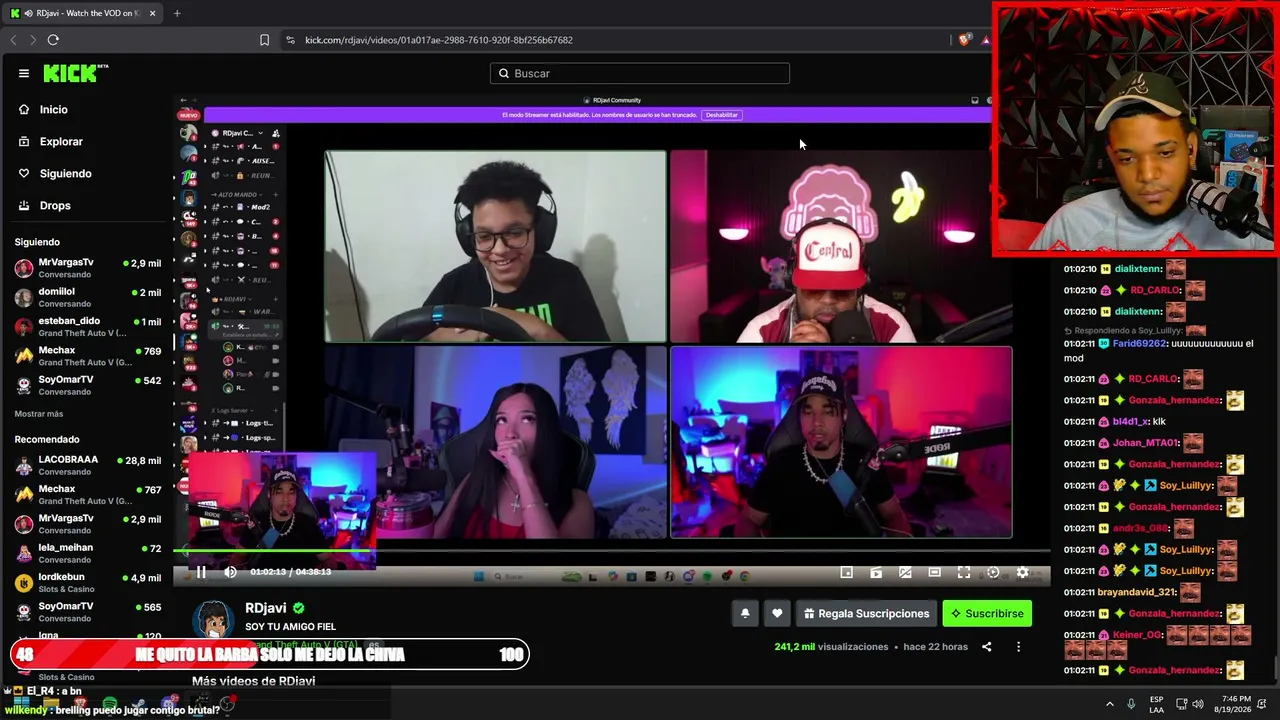Enter fullscreen video mode
This screenshot has width=1280, height=720.
click(964, 572)
